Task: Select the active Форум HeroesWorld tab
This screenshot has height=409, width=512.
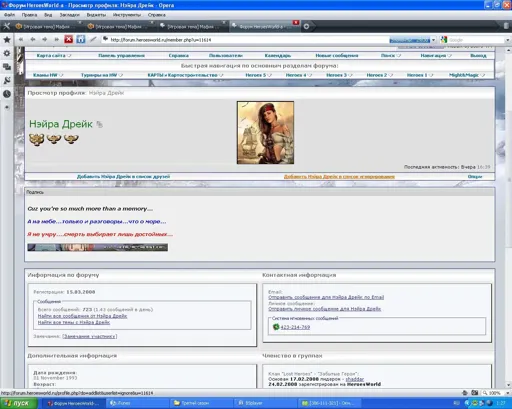Action: coord(265,26)
